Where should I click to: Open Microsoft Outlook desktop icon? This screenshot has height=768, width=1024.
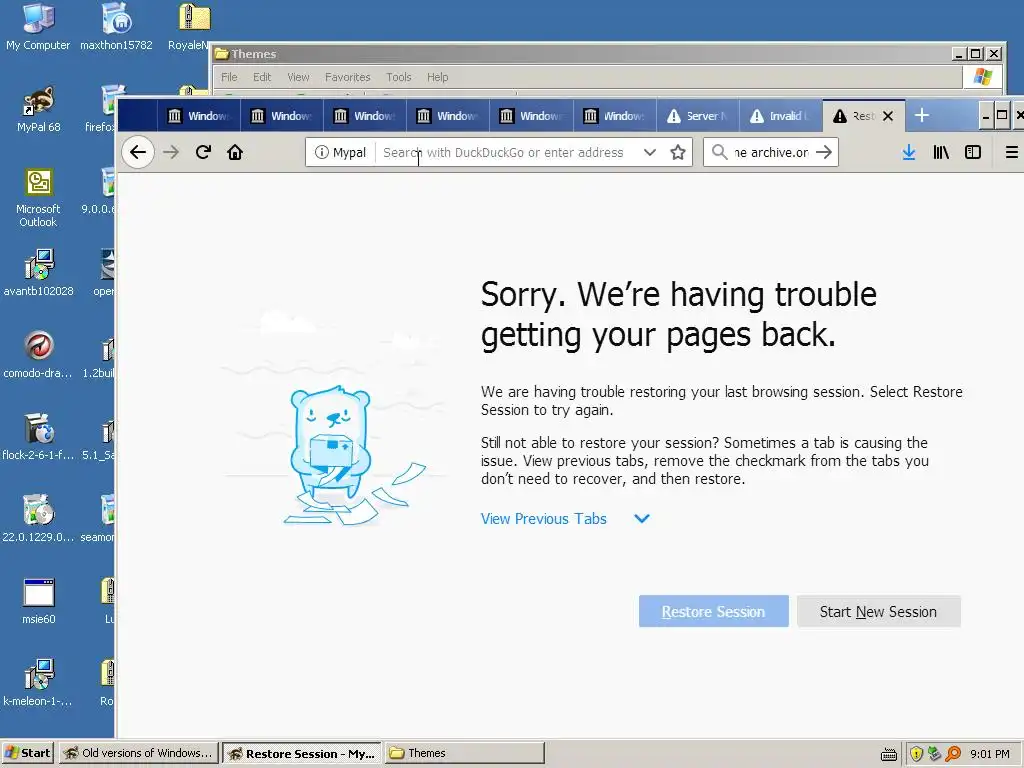39,197
